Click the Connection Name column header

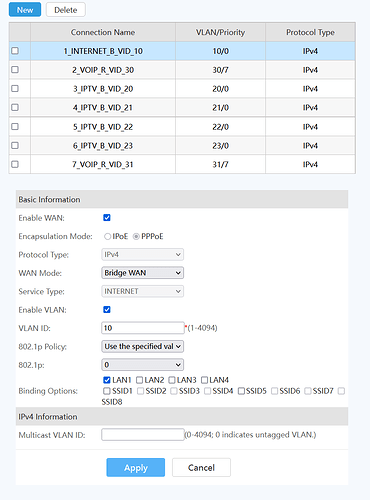click(103, 32)
